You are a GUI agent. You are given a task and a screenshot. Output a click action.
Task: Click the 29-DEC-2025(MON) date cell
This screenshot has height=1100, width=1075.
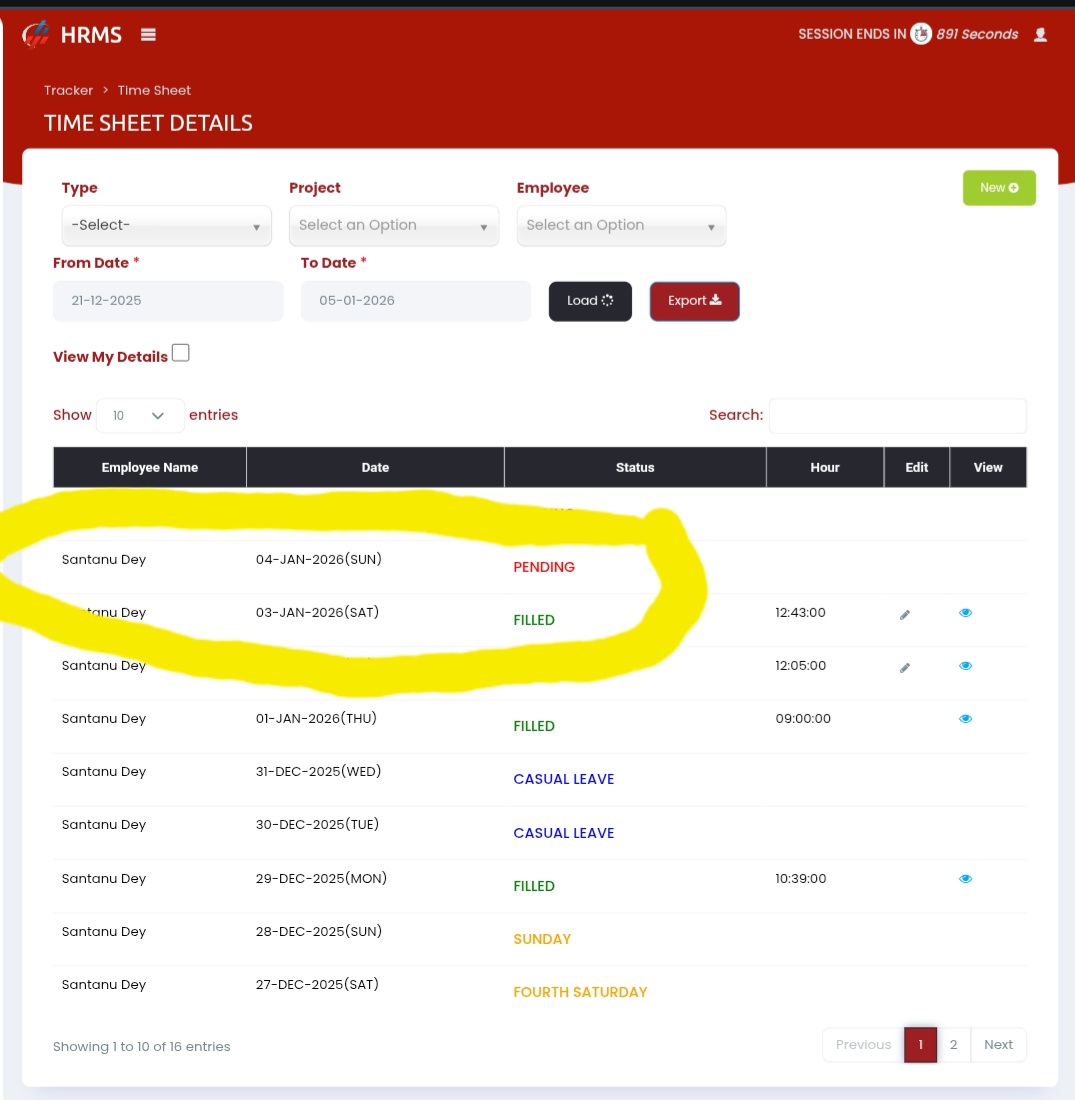tap(321, 878)
